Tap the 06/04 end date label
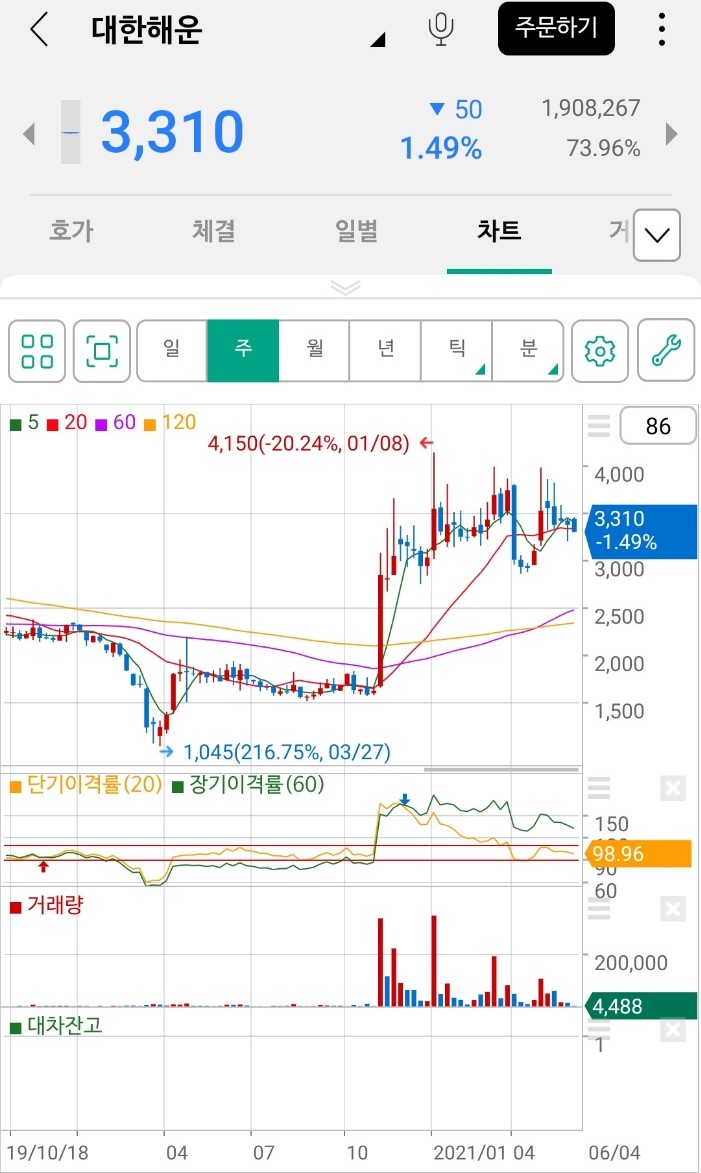 614,1152
